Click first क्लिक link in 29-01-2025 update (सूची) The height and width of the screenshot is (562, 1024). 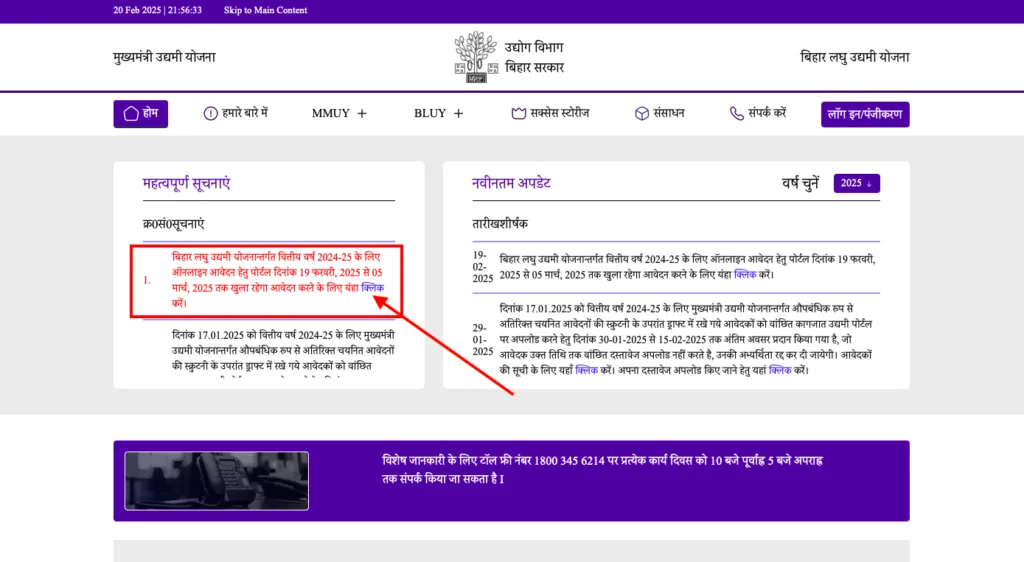586,370
